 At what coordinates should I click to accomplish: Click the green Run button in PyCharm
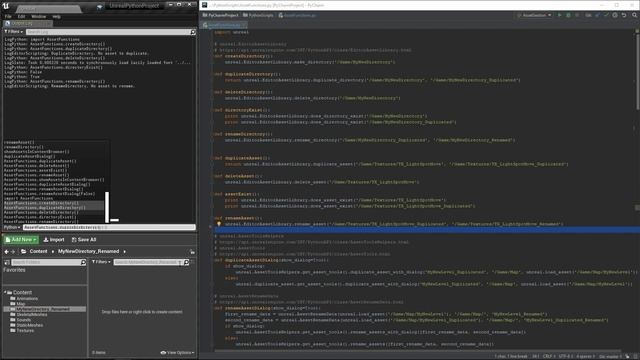tap(560, 15)
